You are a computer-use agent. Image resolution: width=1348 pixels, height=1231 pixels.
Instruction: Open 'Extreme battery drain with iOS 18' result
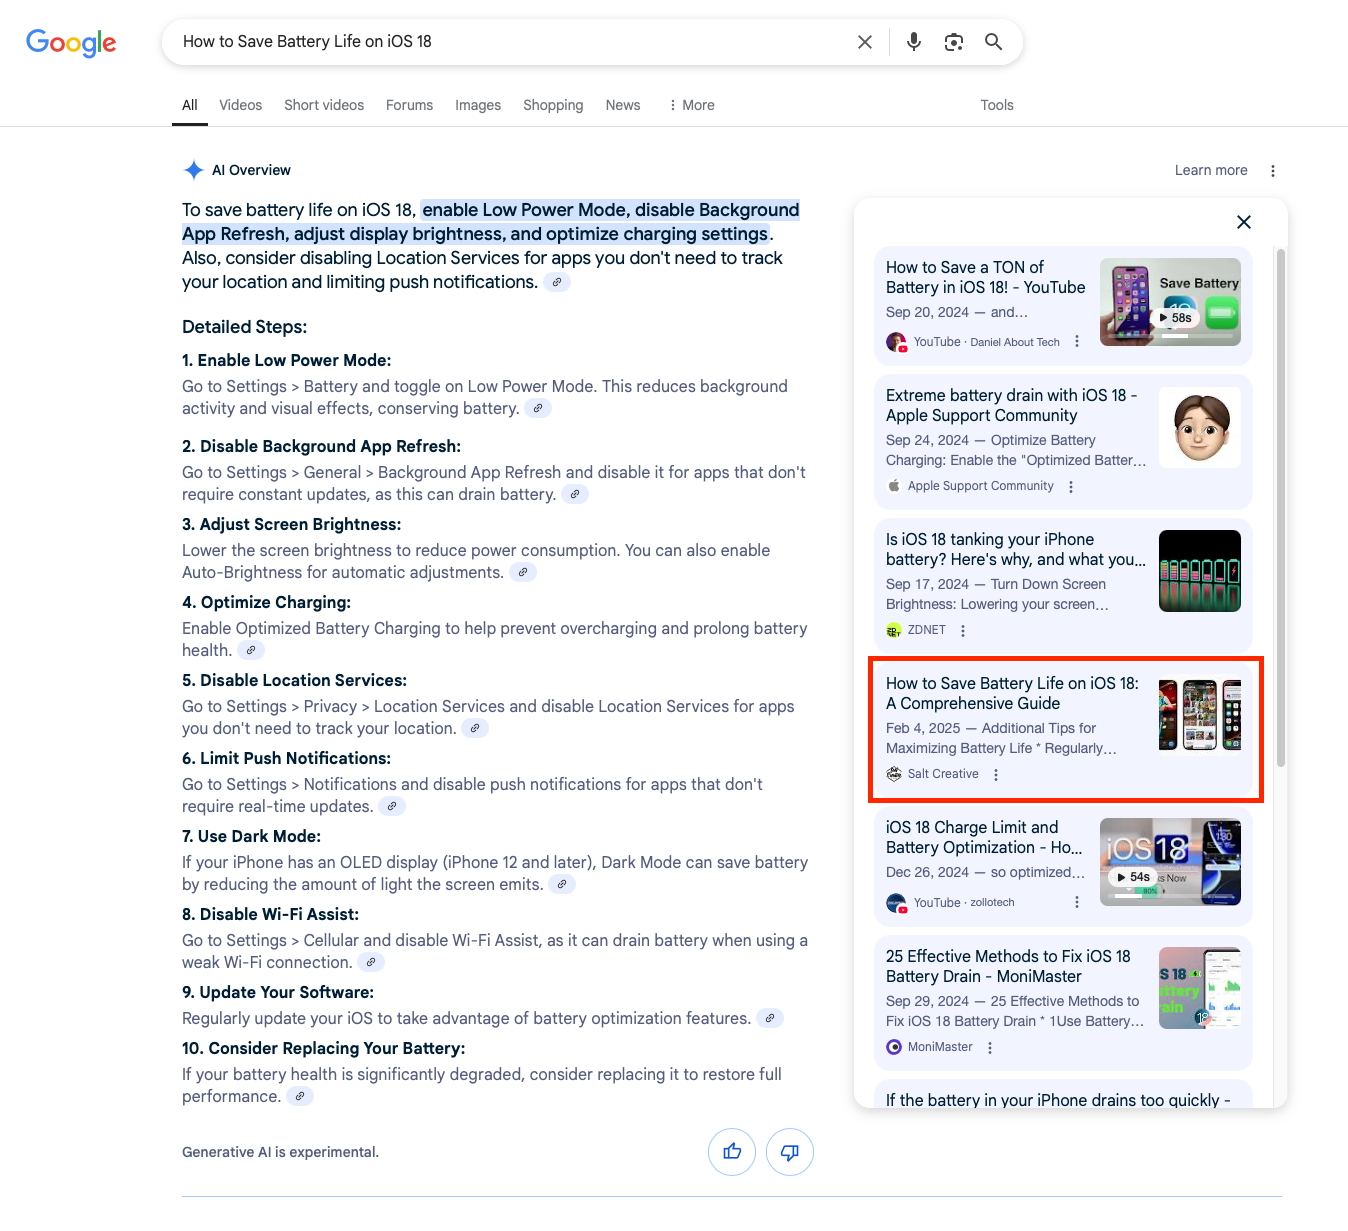(1011, 406)
